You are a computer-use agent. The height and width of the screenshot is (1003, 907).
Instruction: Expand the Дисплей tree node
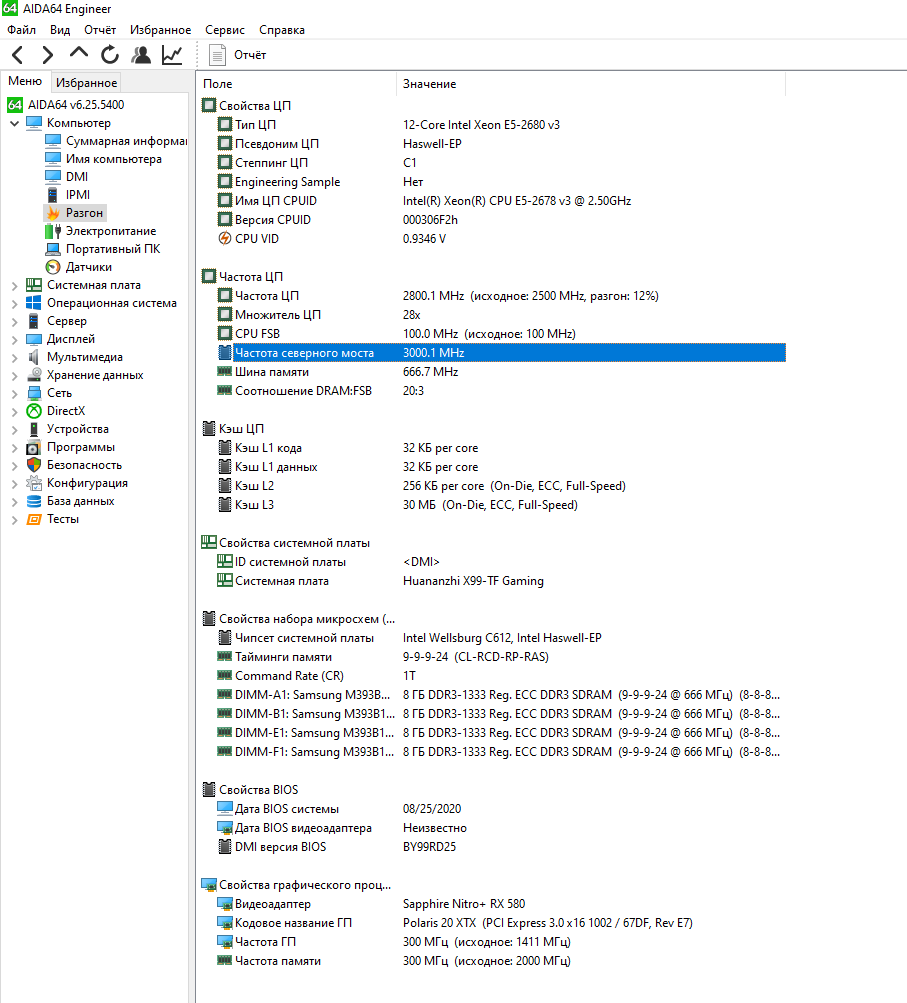coord(14,339)
